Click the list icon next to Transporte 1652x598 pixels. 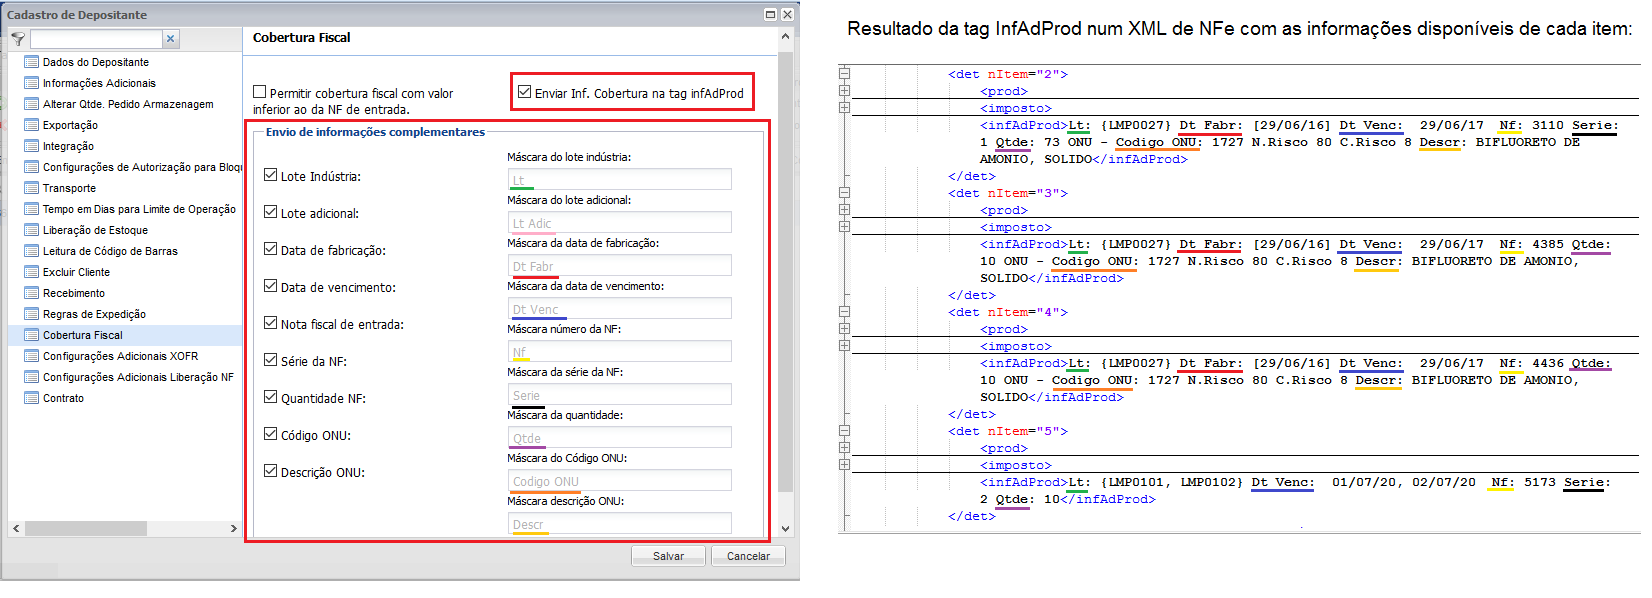coord(31,188)
